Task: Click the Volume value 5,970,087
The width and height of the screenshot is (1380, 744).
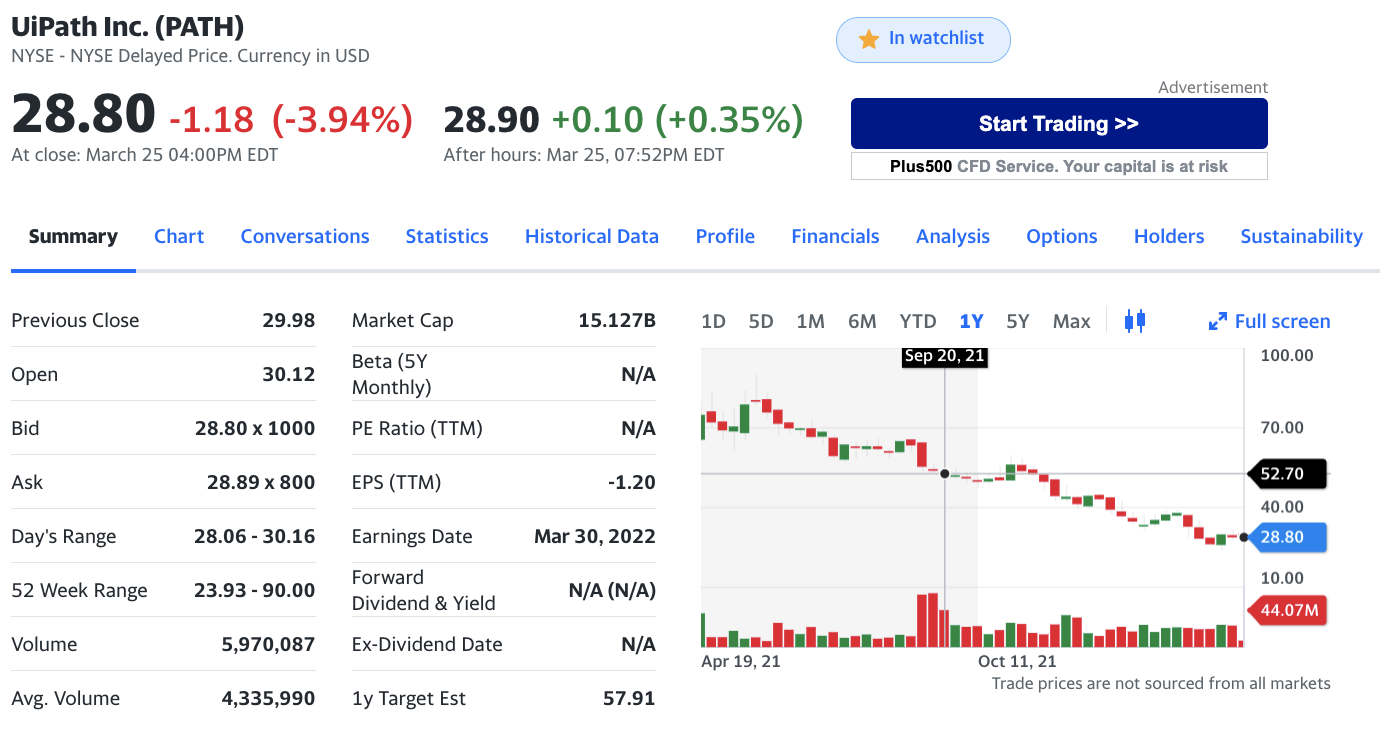Action: (x=268, y=645)
